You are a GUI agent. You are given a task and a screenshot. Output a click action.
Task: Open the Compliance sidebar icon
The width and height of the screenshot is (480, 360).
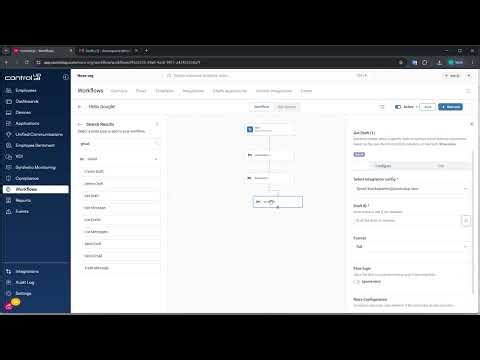click(x=9, y=178)
